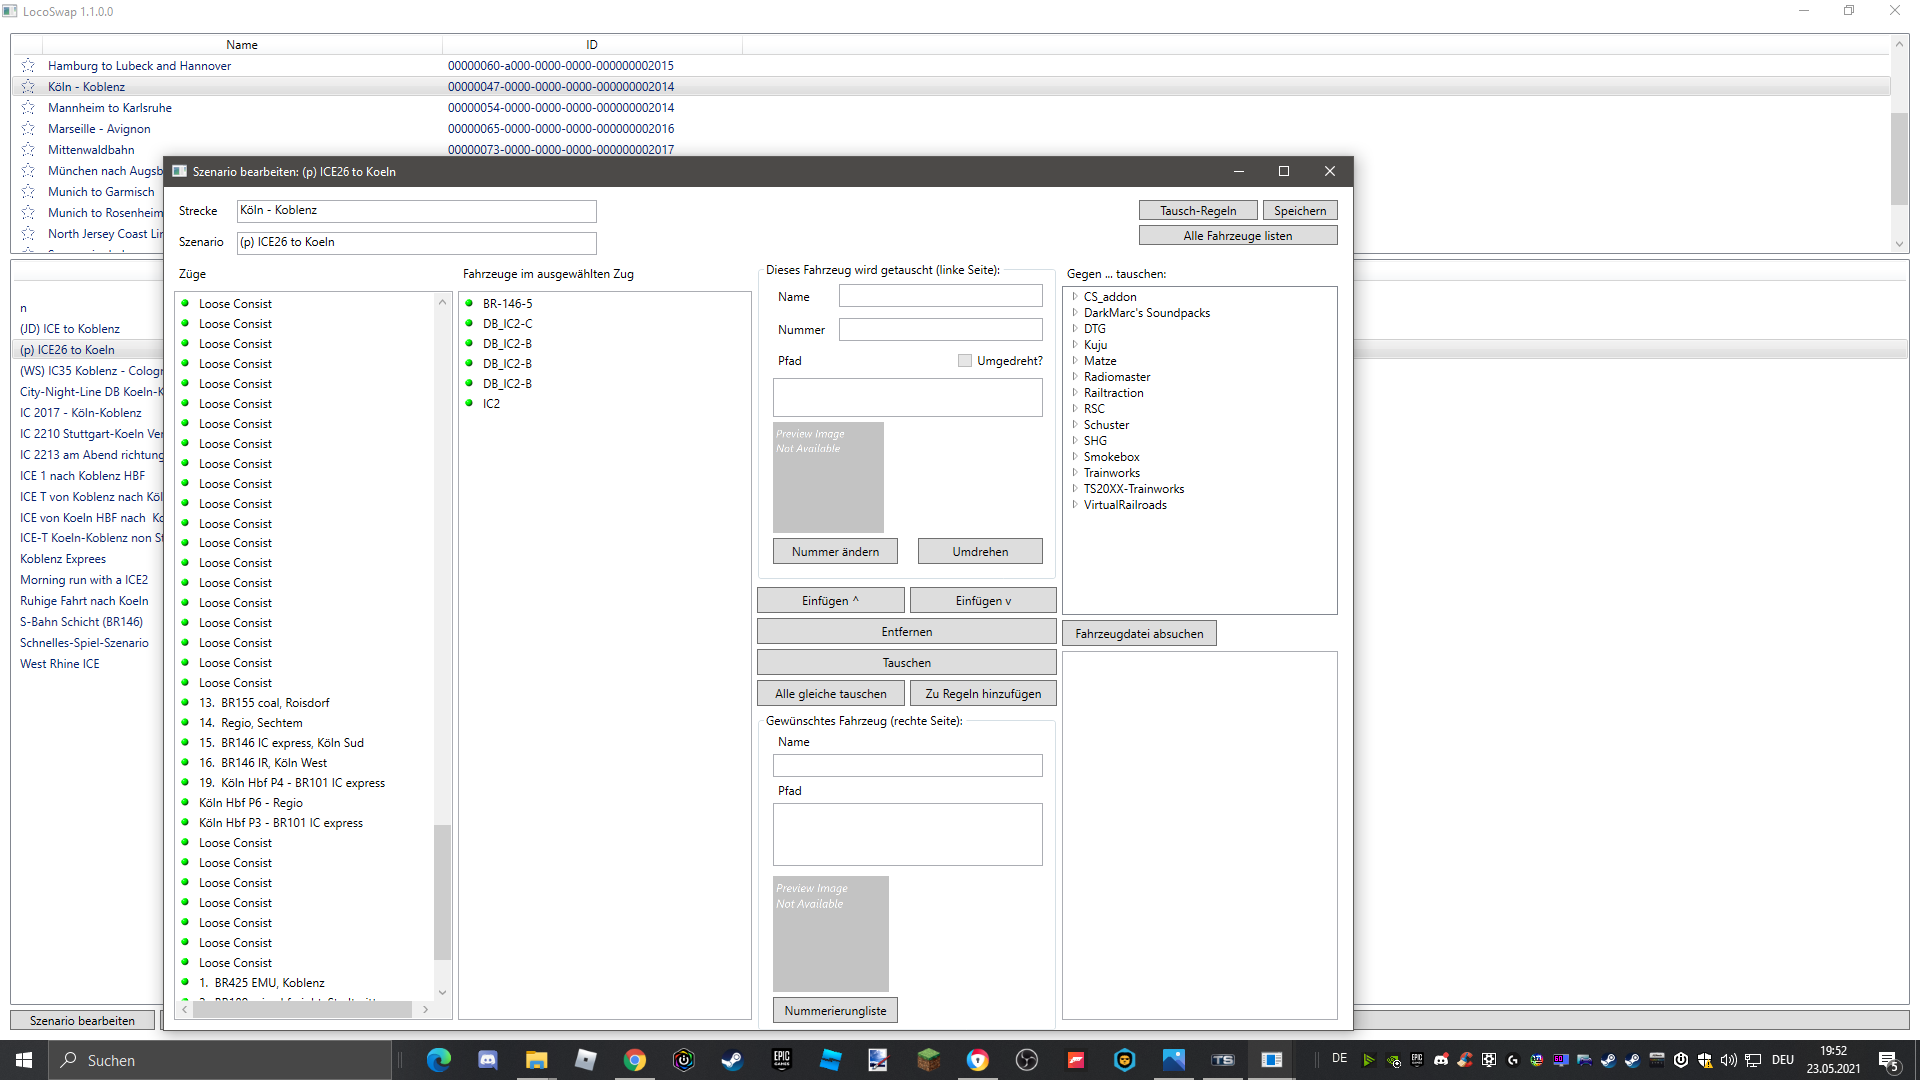Click the Züge list vertical scrollbar thumb
This screenshot has width=1920, height=1080.
pyautogui.click(x=442, y=890)
